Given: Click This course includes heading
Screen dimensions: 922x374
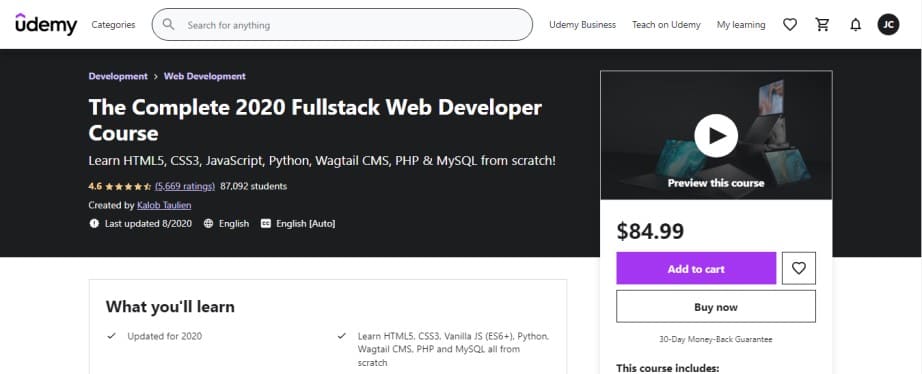Looking at the screenshot, I should [667, 369].
